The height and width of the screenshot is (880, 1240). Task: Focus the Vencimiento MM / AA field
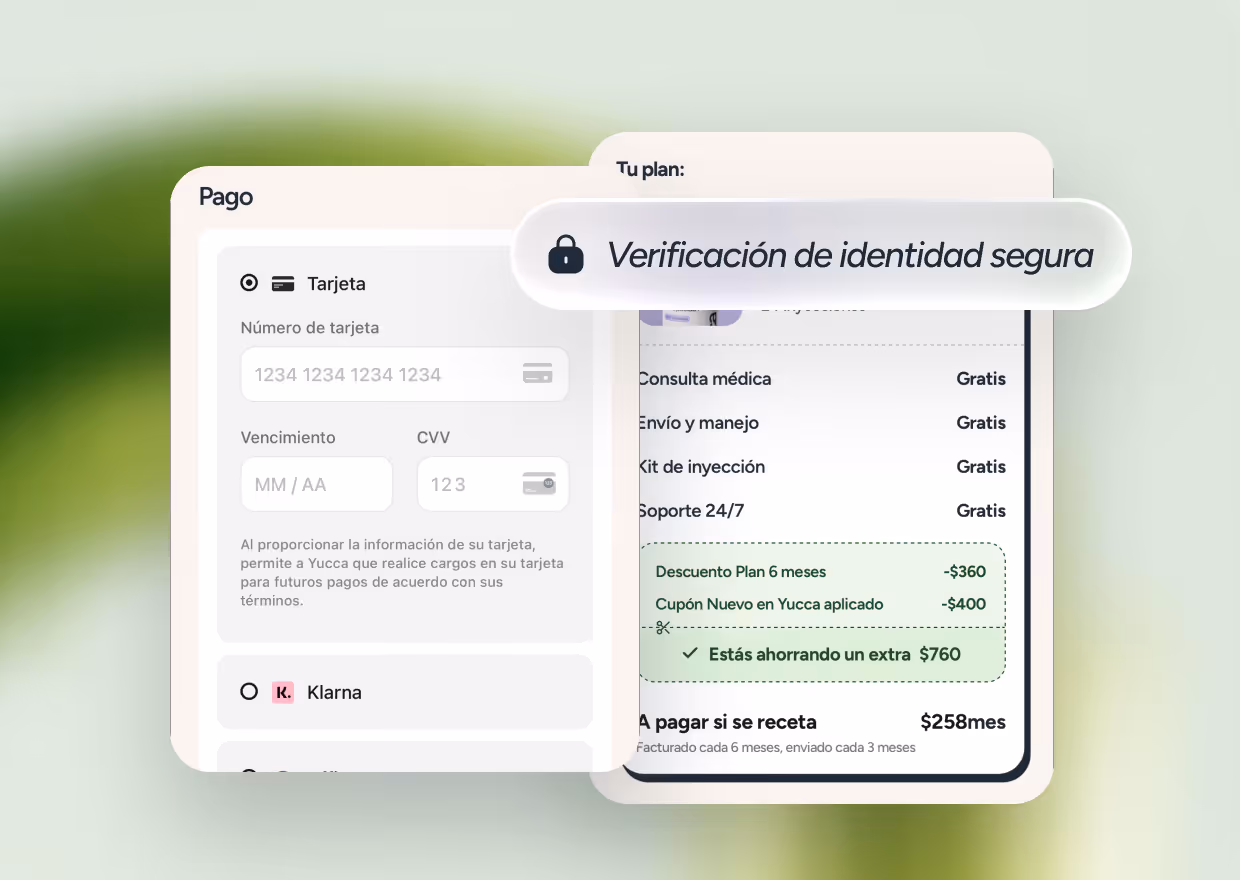(x=317, y=484)
